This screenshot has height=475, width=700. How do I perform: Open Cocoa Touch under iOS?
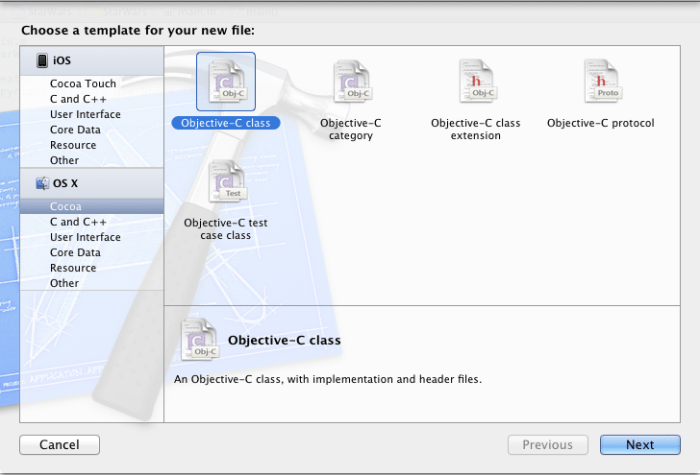tap(83, 84)
